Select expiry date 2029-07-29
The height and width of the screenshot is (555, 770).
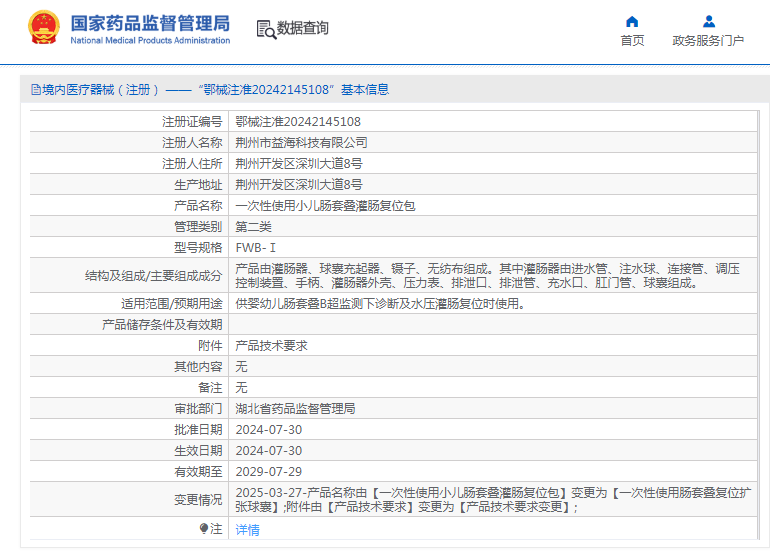pos(269,472)
